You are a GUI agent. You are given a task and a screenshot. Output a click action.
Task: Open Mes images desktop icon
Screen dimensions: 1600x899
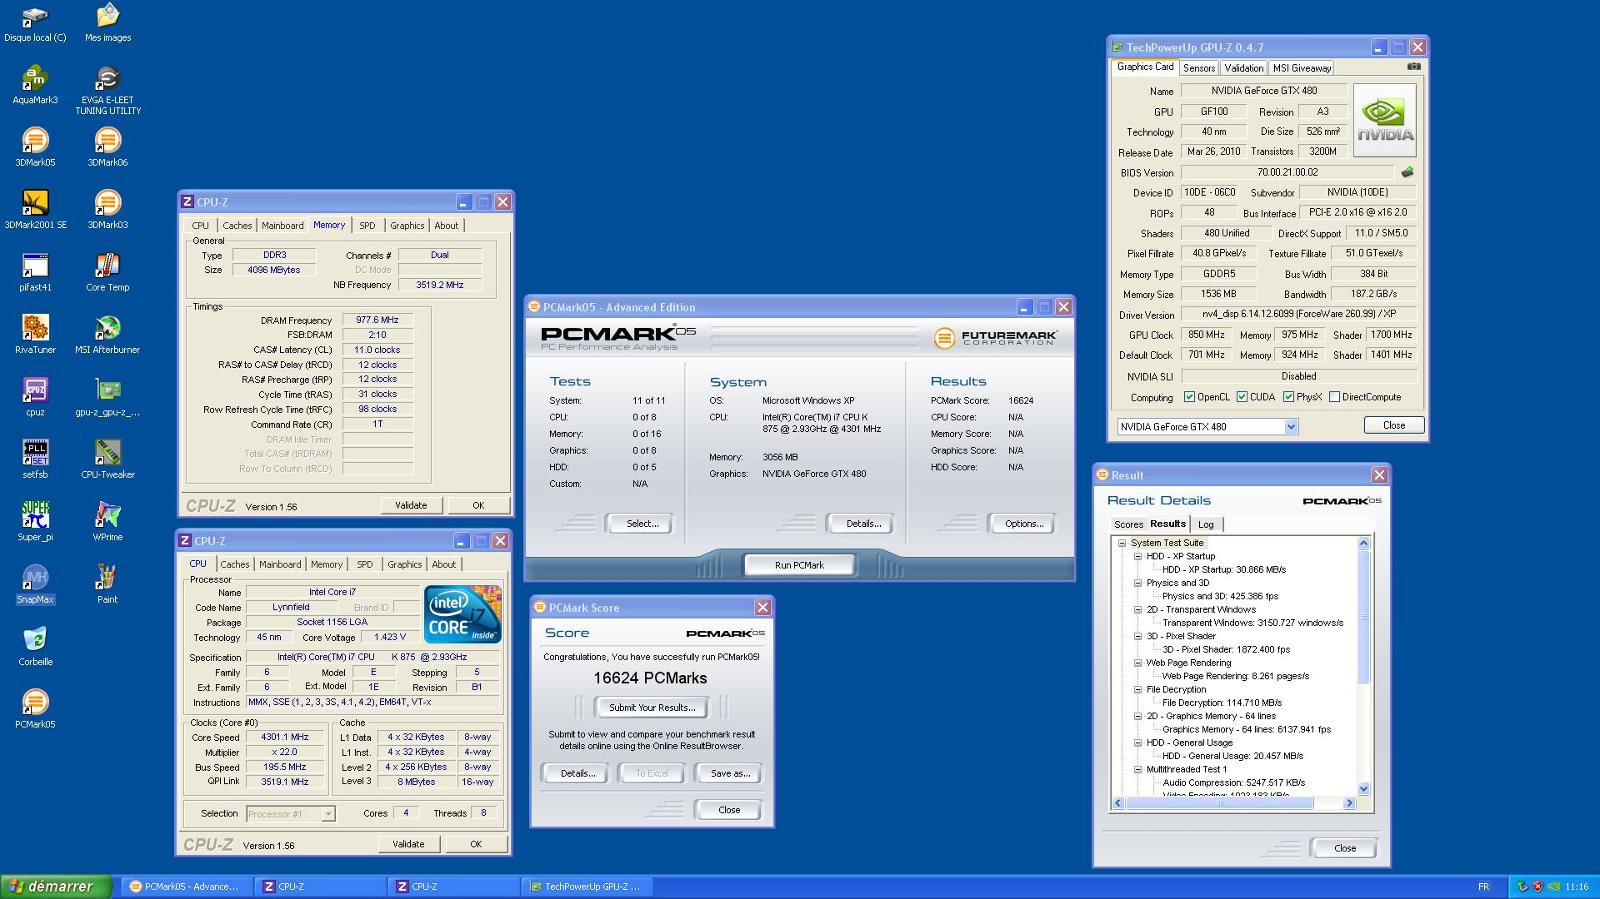click(108, 24)
